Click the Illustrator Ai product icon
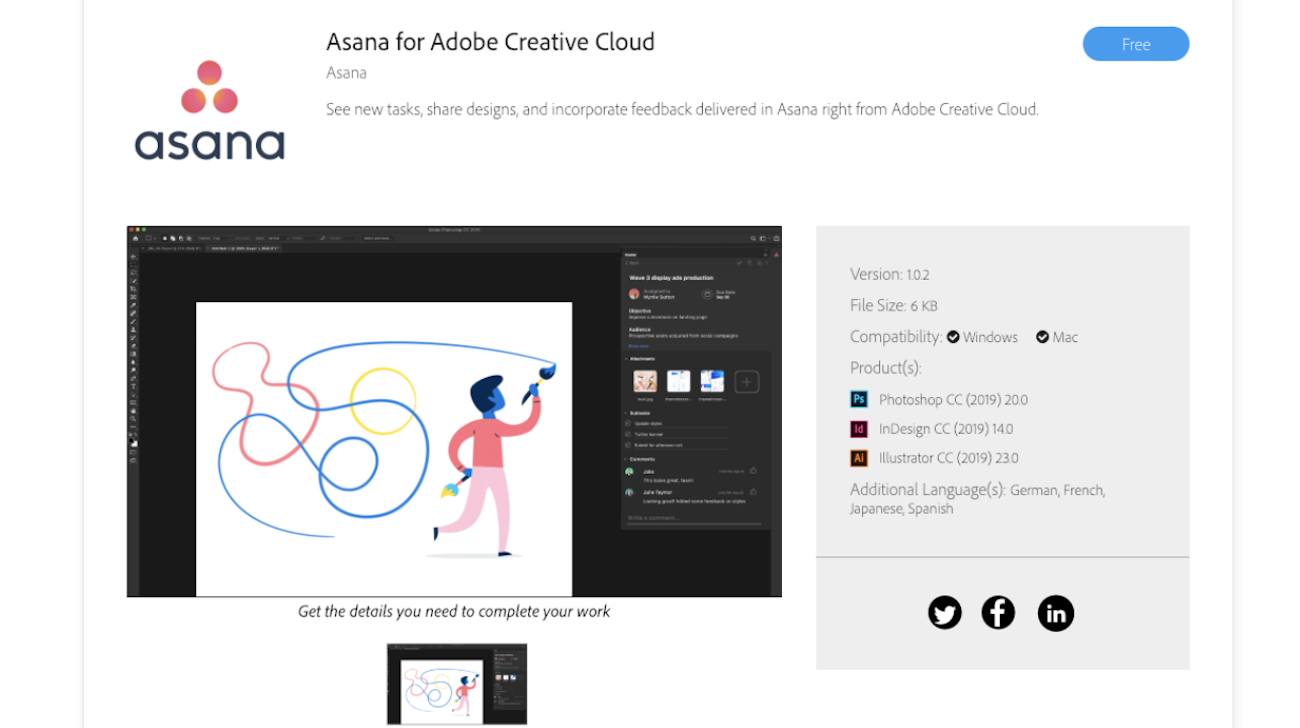Screen dimensions: 1300x728 pos(859,458)
